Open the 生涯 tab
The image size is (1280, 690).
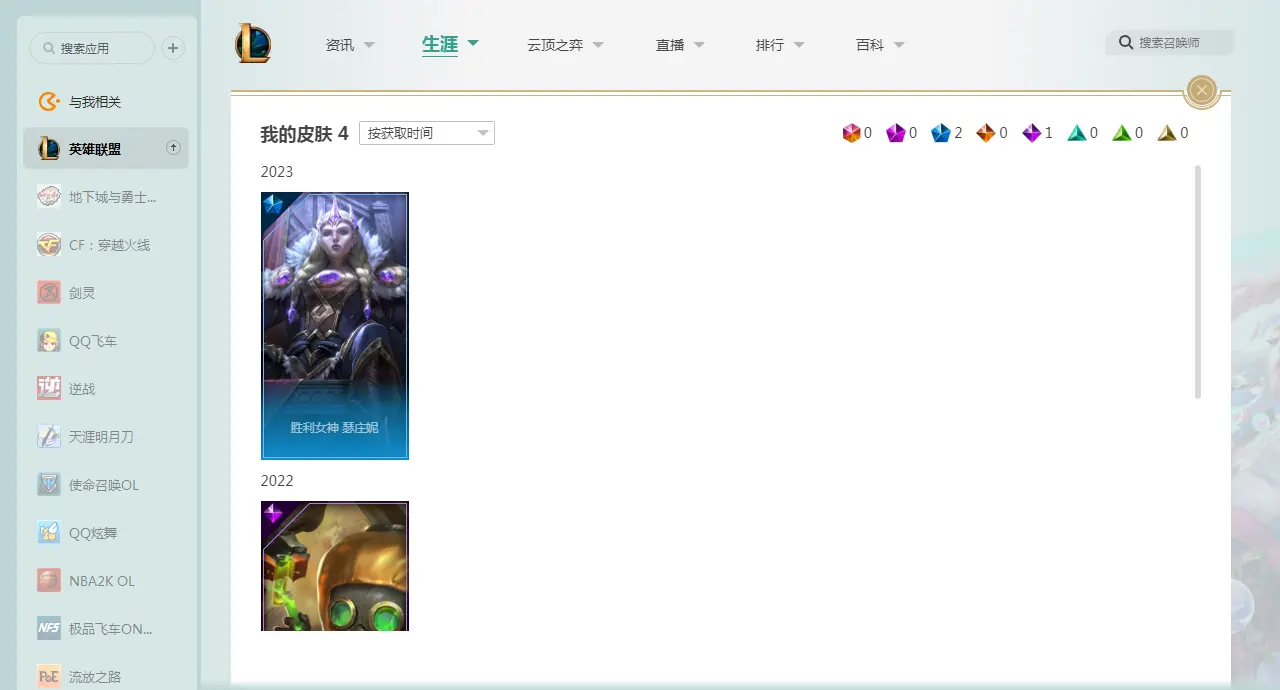pyautogui.click(x=440, y=44)
